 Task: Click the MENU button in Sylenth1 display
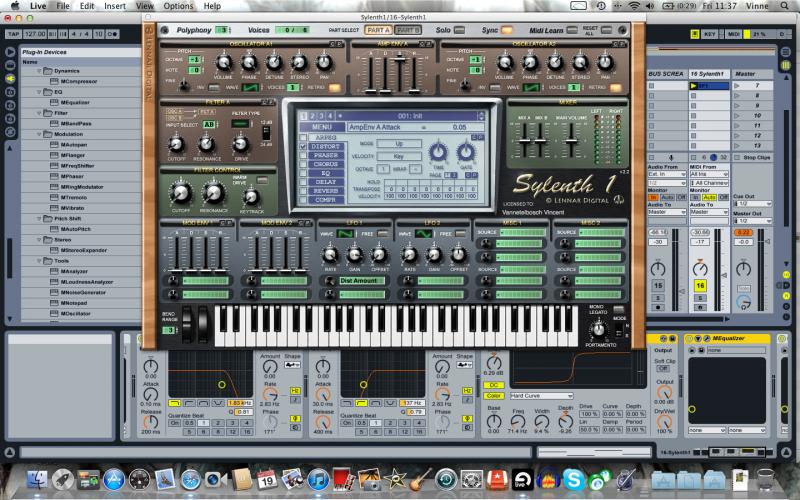[x=322, y=127]
